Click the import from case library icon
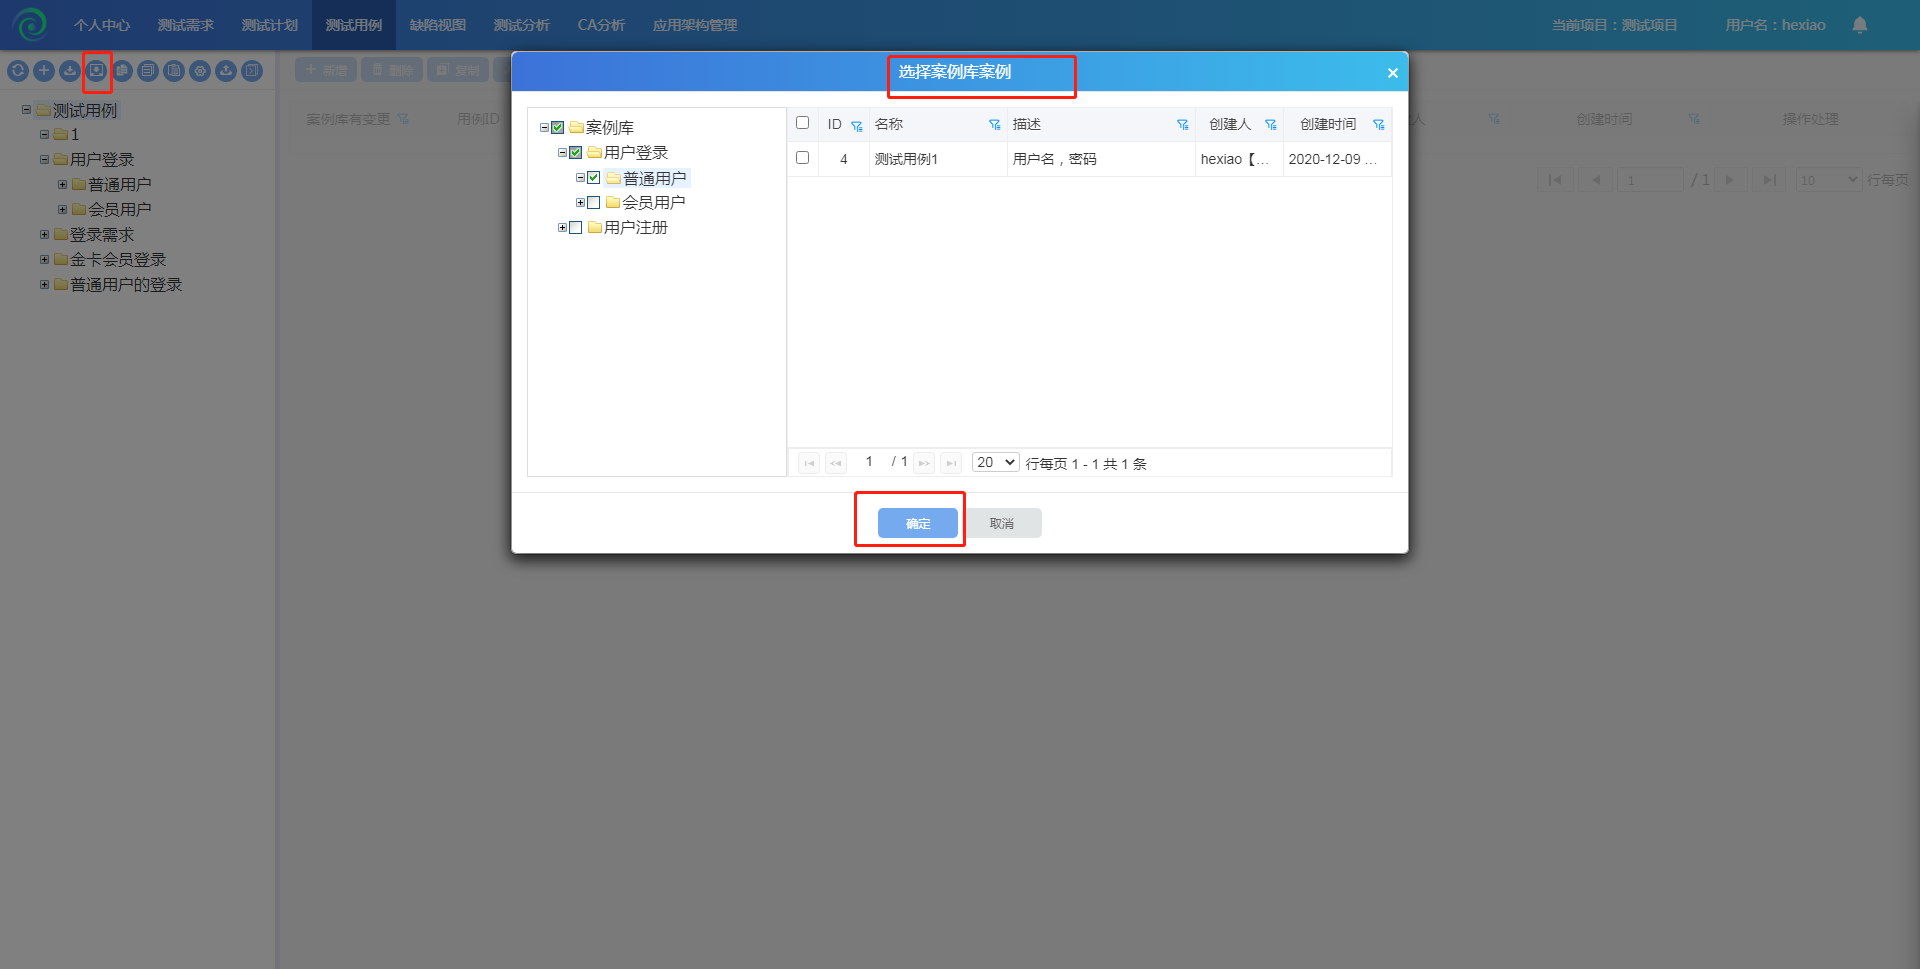 (x=96, y=71)
